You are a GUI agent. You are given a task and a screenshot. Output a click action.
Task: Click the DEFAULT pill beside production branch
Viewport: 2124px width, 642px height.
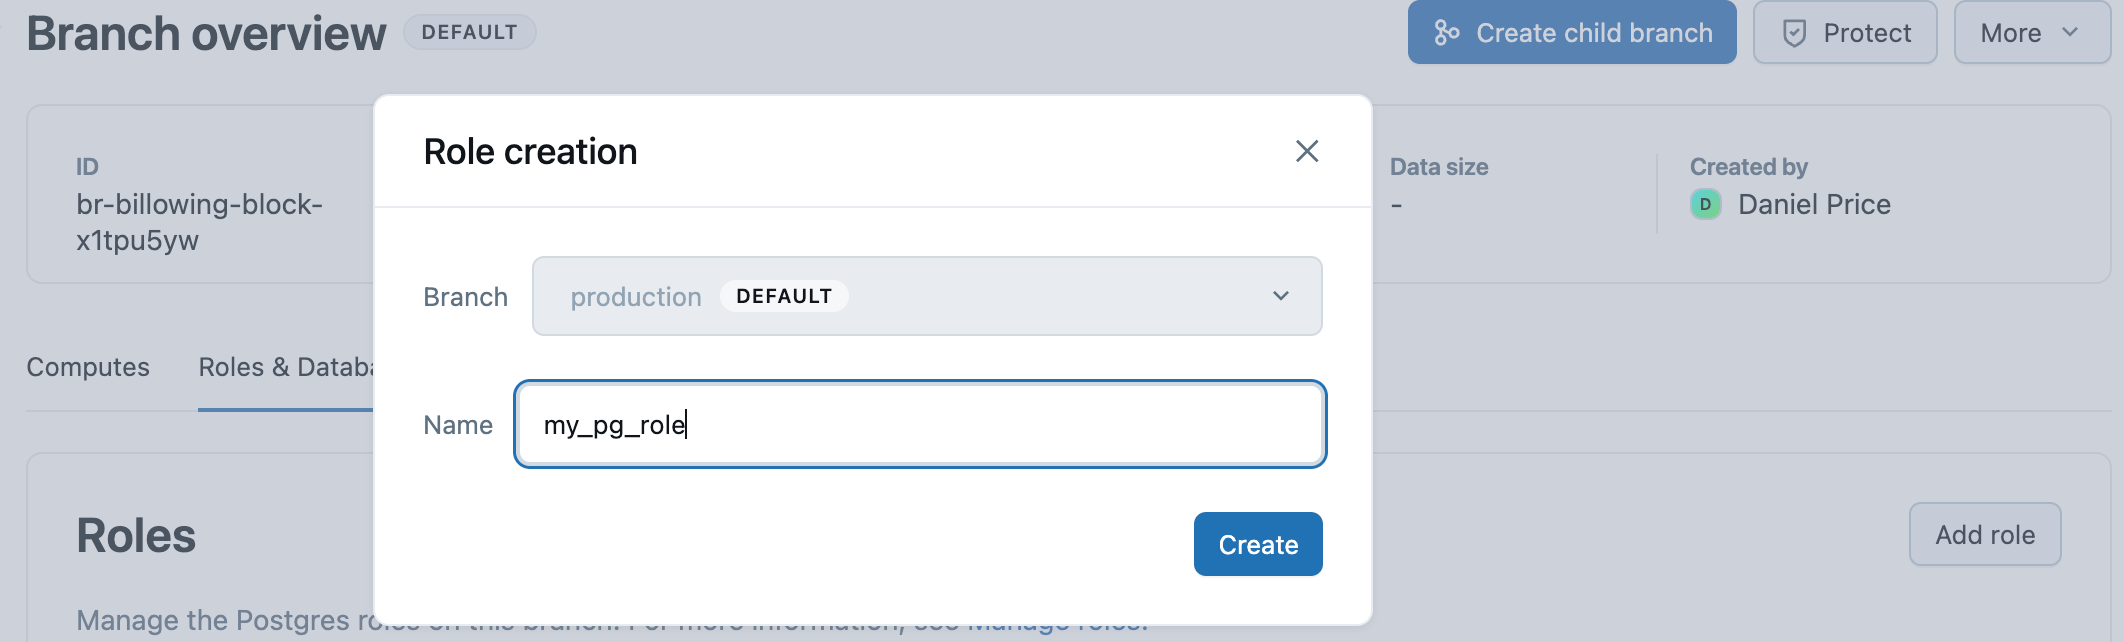(784, 296)
